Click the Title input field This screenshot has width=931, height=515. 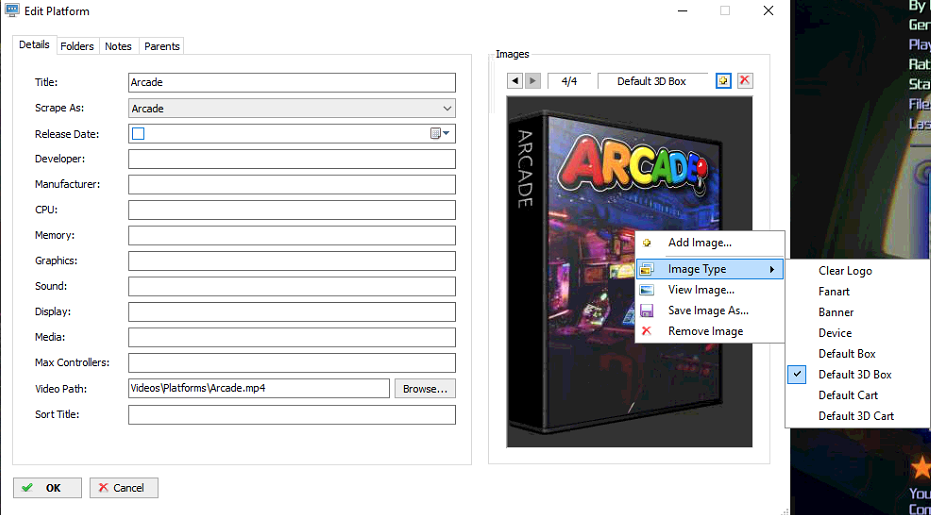(x=292, y=83)
